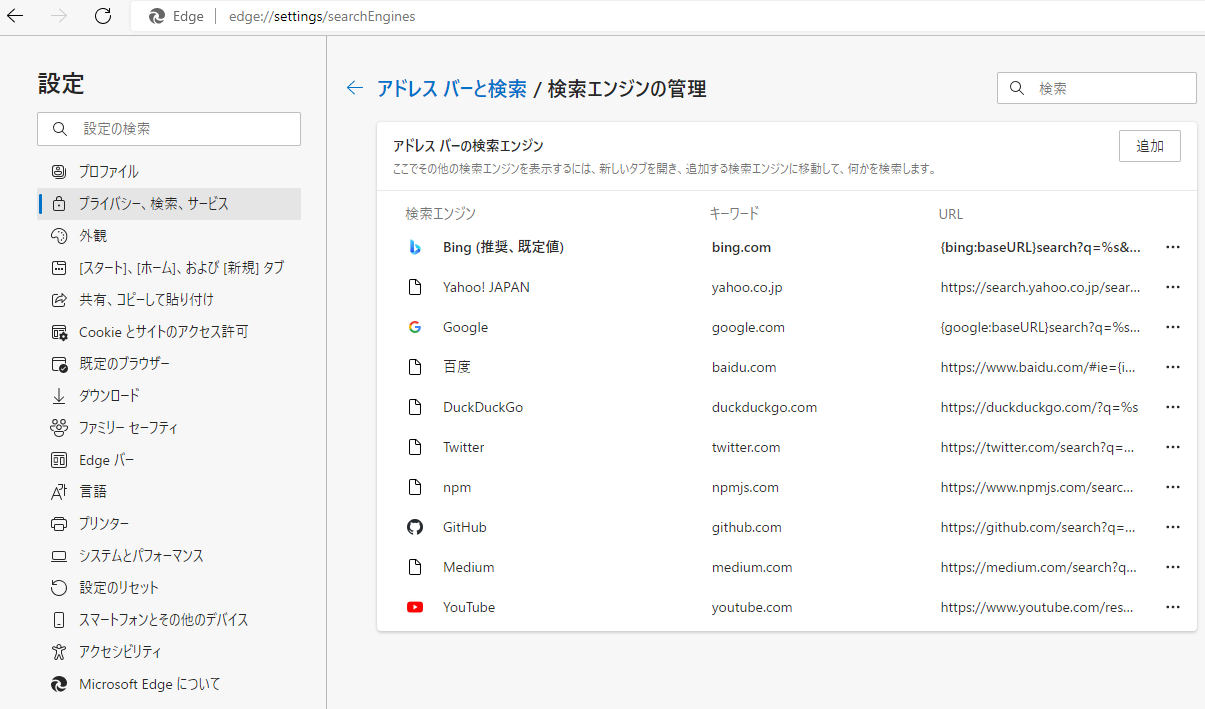The image size is (1205, 709).
Task: Open 設定のリセット section
Action: click(169, 587)
